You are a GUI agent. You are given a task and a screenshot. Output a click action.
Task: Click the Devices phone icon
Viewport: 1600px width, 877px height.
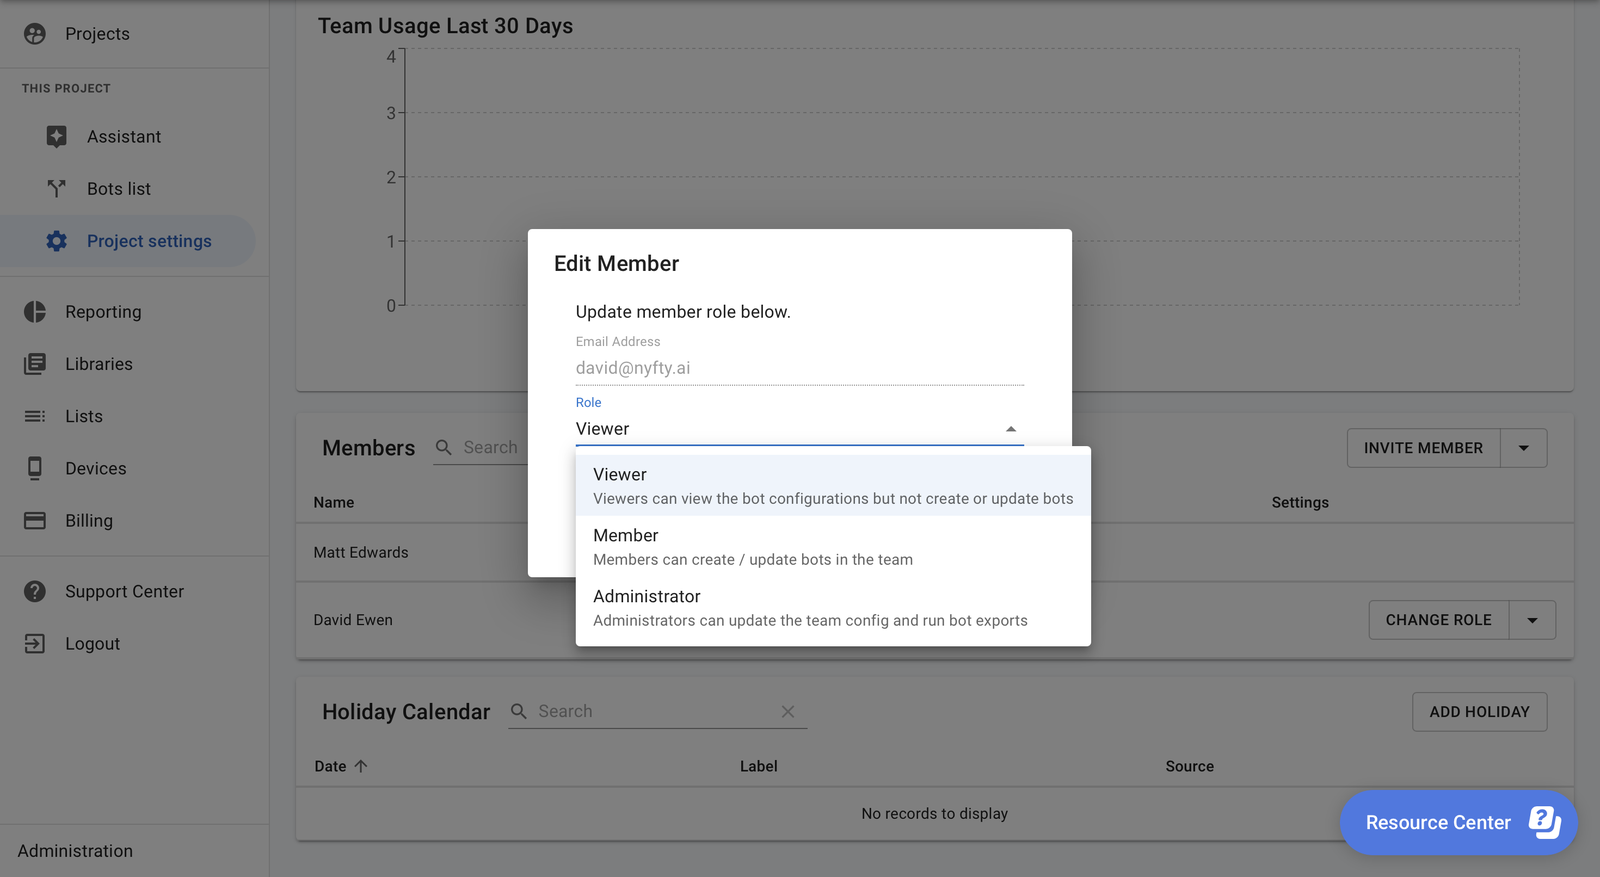pyautogui.click(x=35, y=468)
